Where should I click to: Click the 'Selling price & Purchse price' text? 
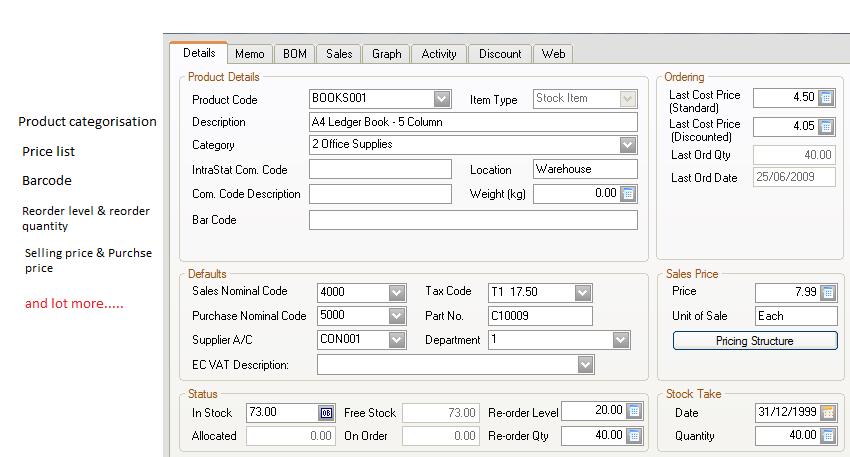pos(88,260)
